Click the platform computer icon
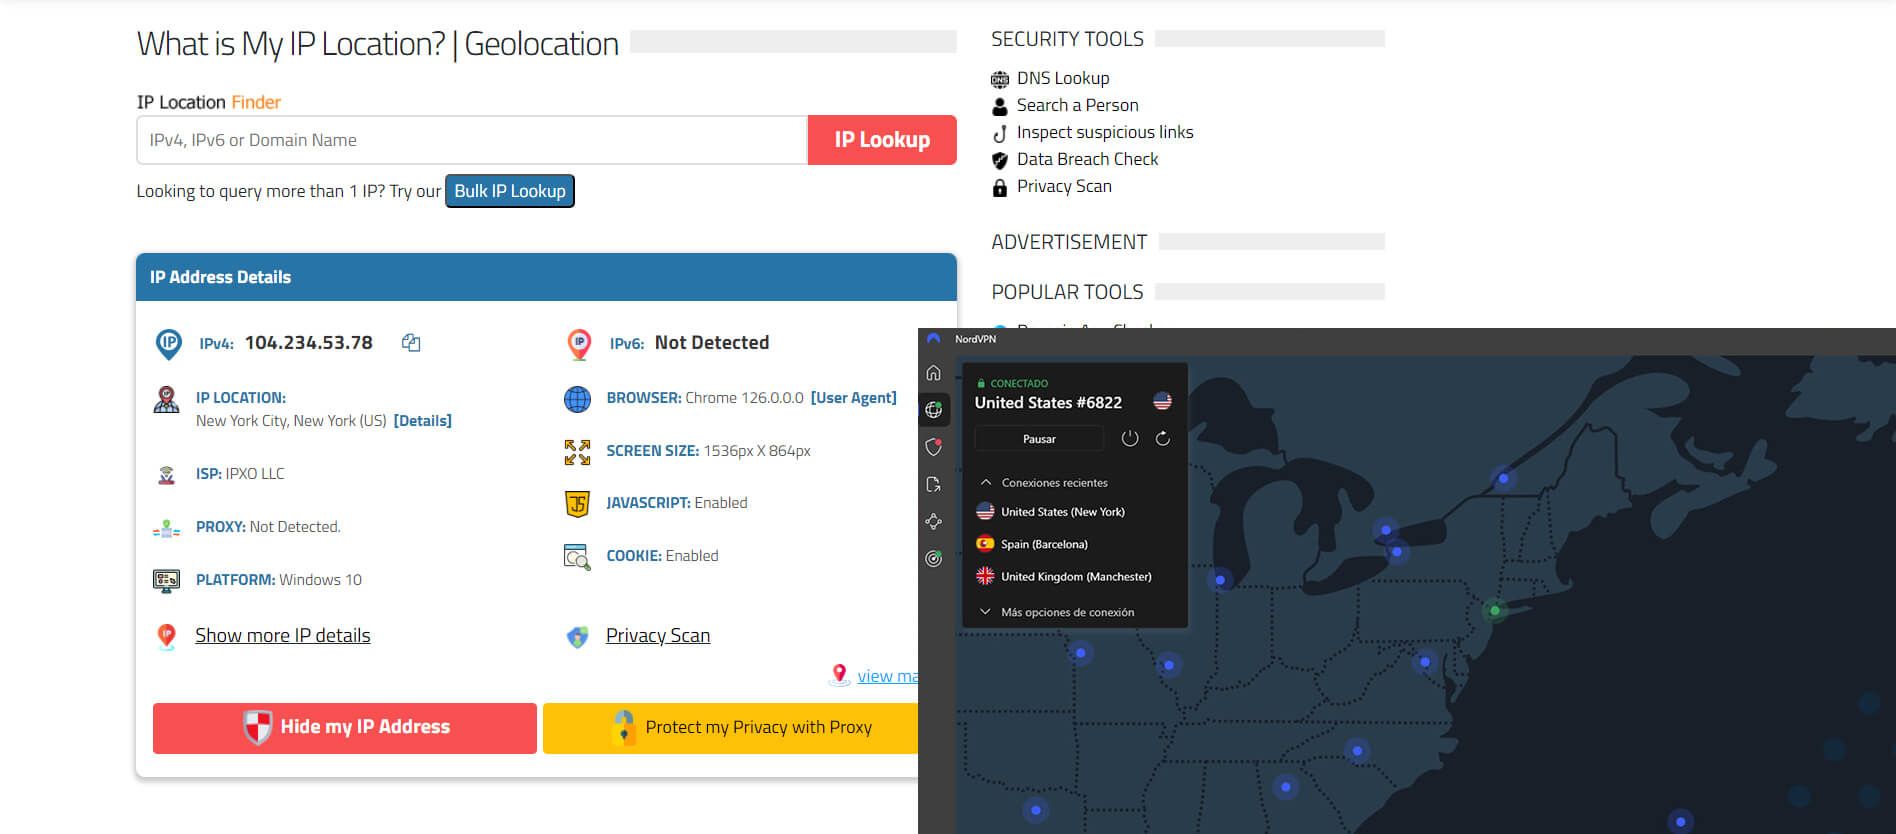This screenshot has height=834, width=1896. (x=166, y=580)
